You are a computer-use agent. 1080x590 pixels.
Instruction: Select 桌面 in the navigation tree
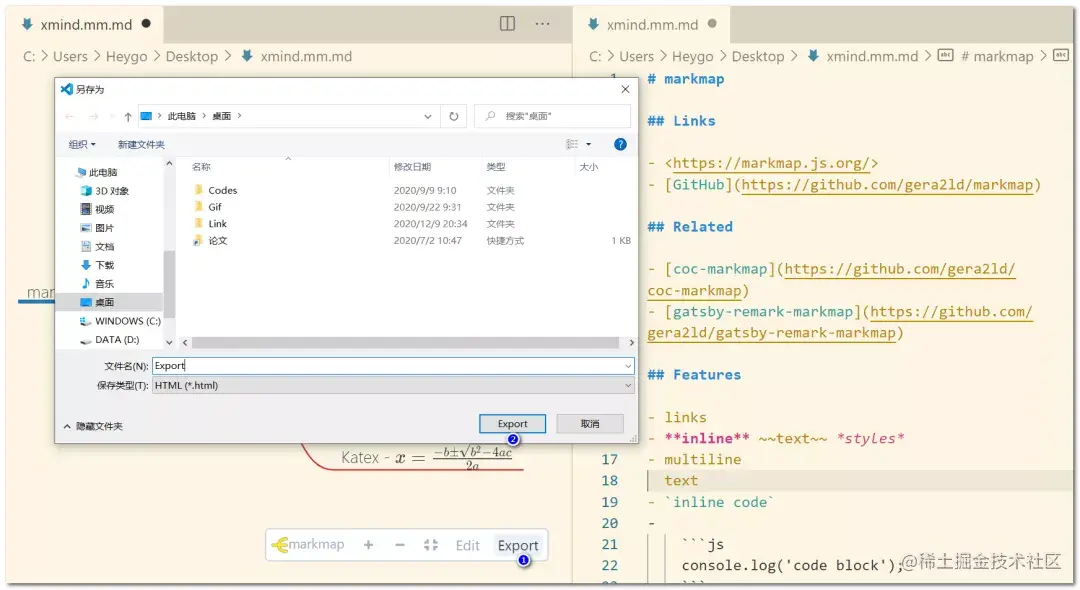click(109, 302)
